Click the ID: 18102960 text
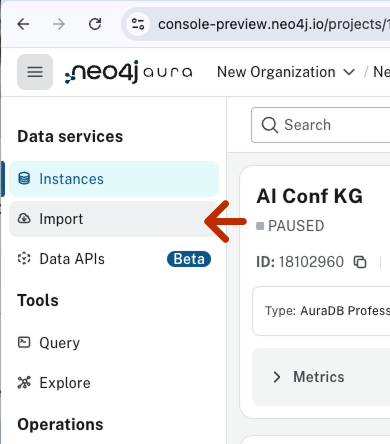Viewport: 390px width, 444px height. click(x=300, y=262)
